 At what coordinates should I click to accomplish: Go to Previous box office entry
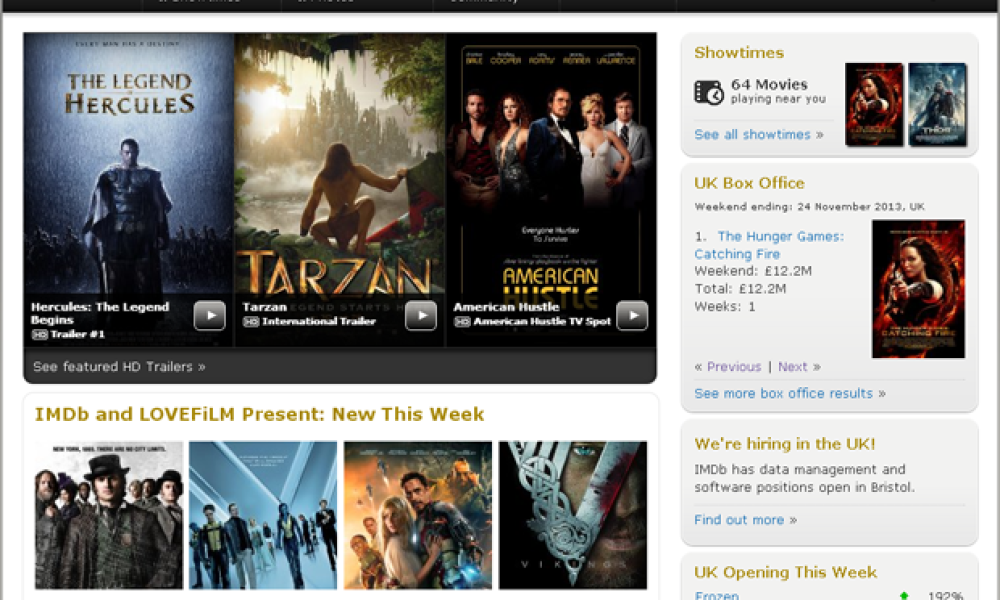coord(733,367)
